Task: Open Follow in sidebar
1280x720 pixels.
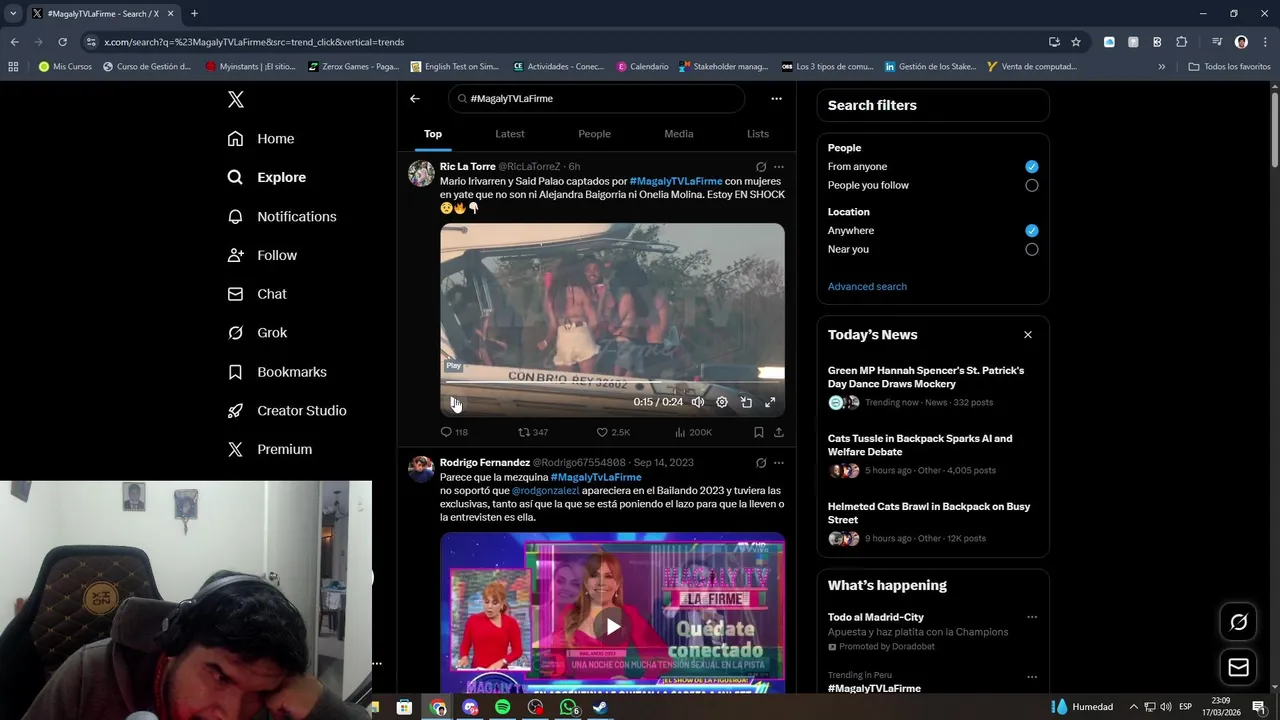Action: pos(262,255)
